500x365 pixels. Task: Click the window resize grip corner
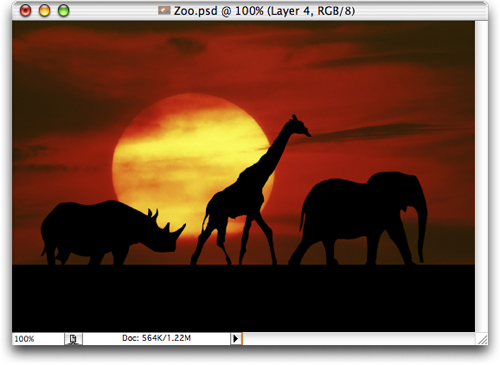[x=482, y=339]
